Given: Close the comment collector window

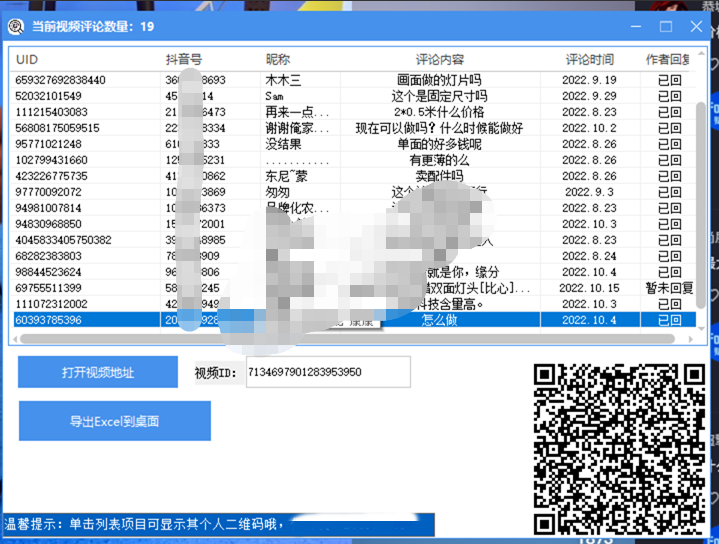Looking at the screenshot, I should (x=695, y=26).
